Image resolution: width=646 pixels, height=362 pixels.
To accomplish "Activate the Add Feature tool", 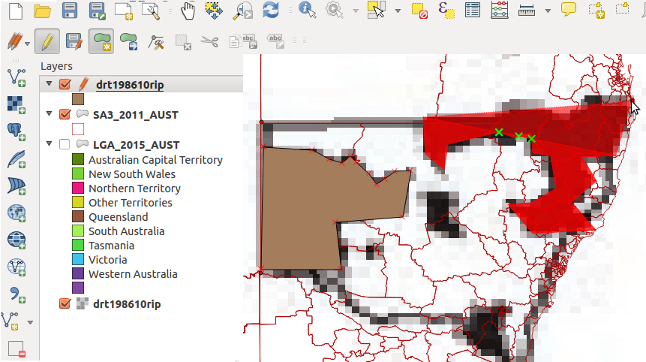I will tap(101, 41).
